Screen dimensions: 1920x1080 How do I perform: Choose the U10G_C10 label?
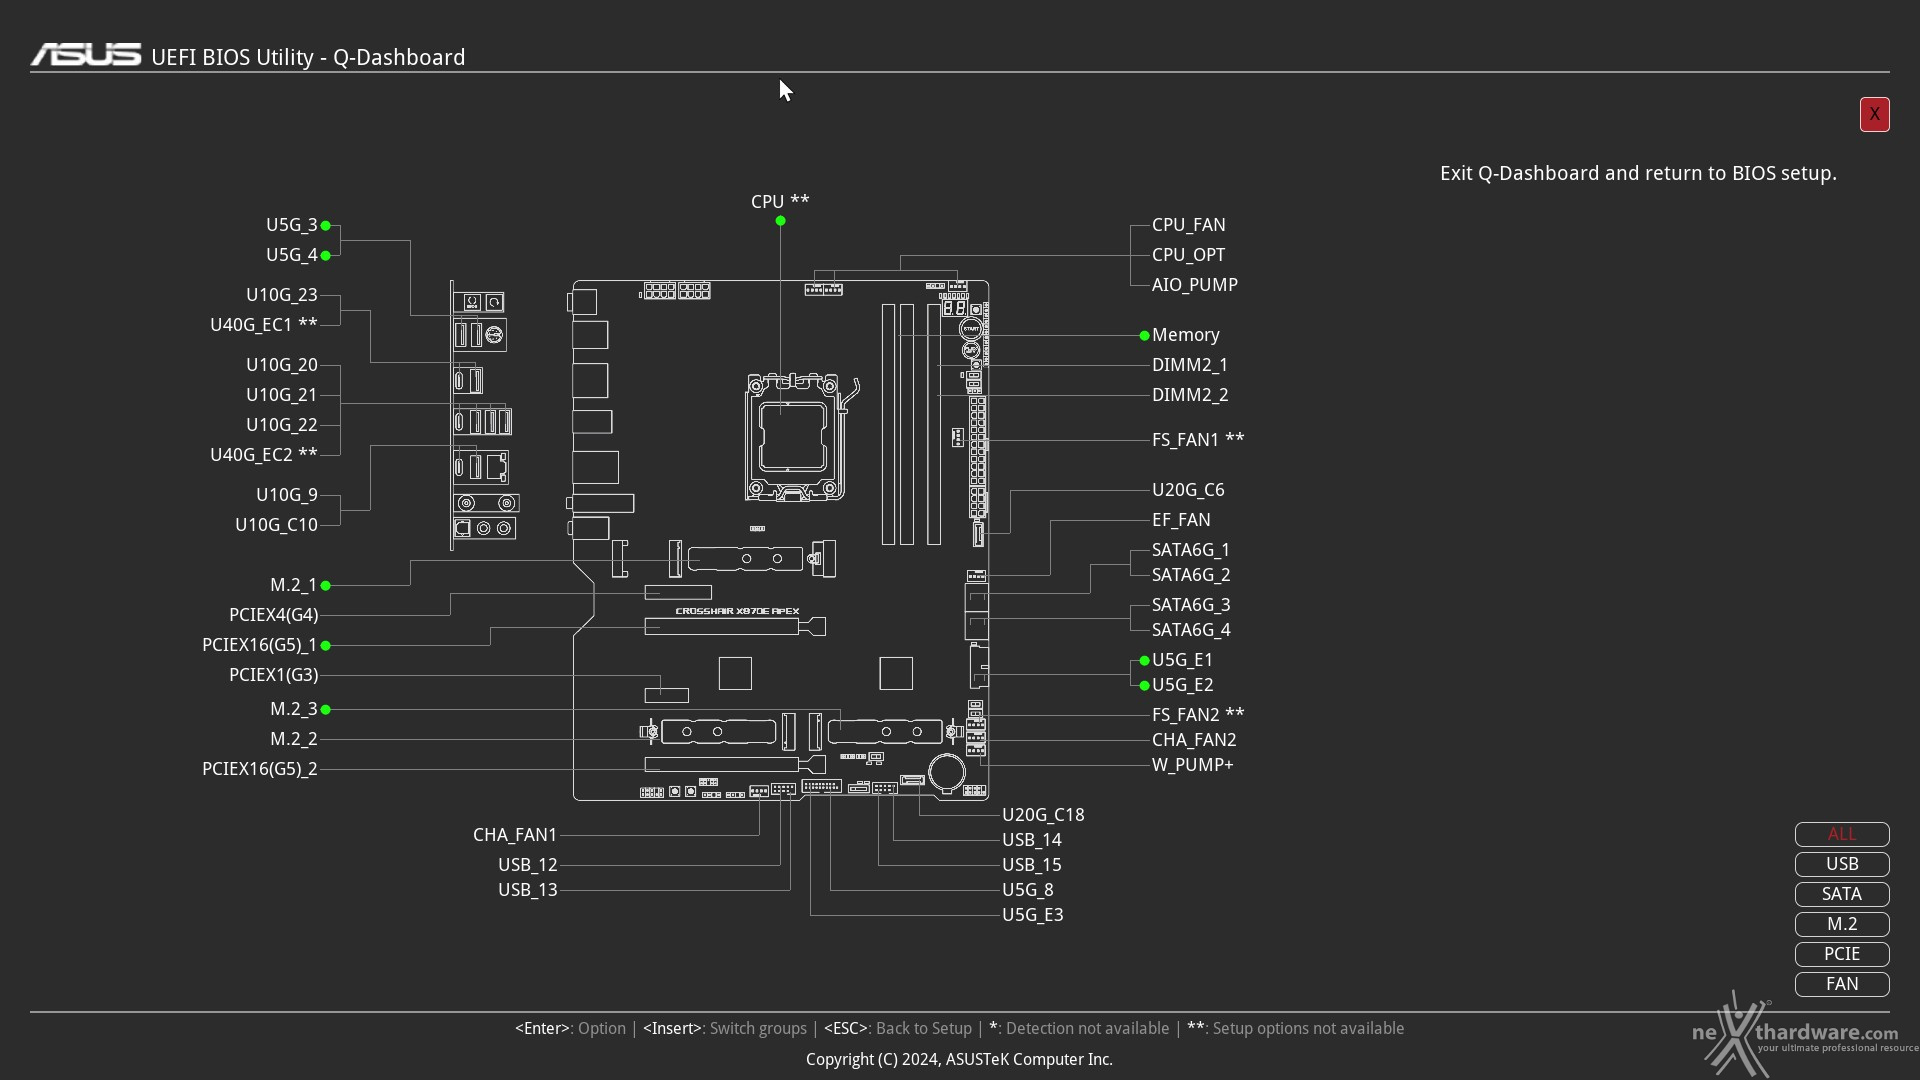click(276, 525)
